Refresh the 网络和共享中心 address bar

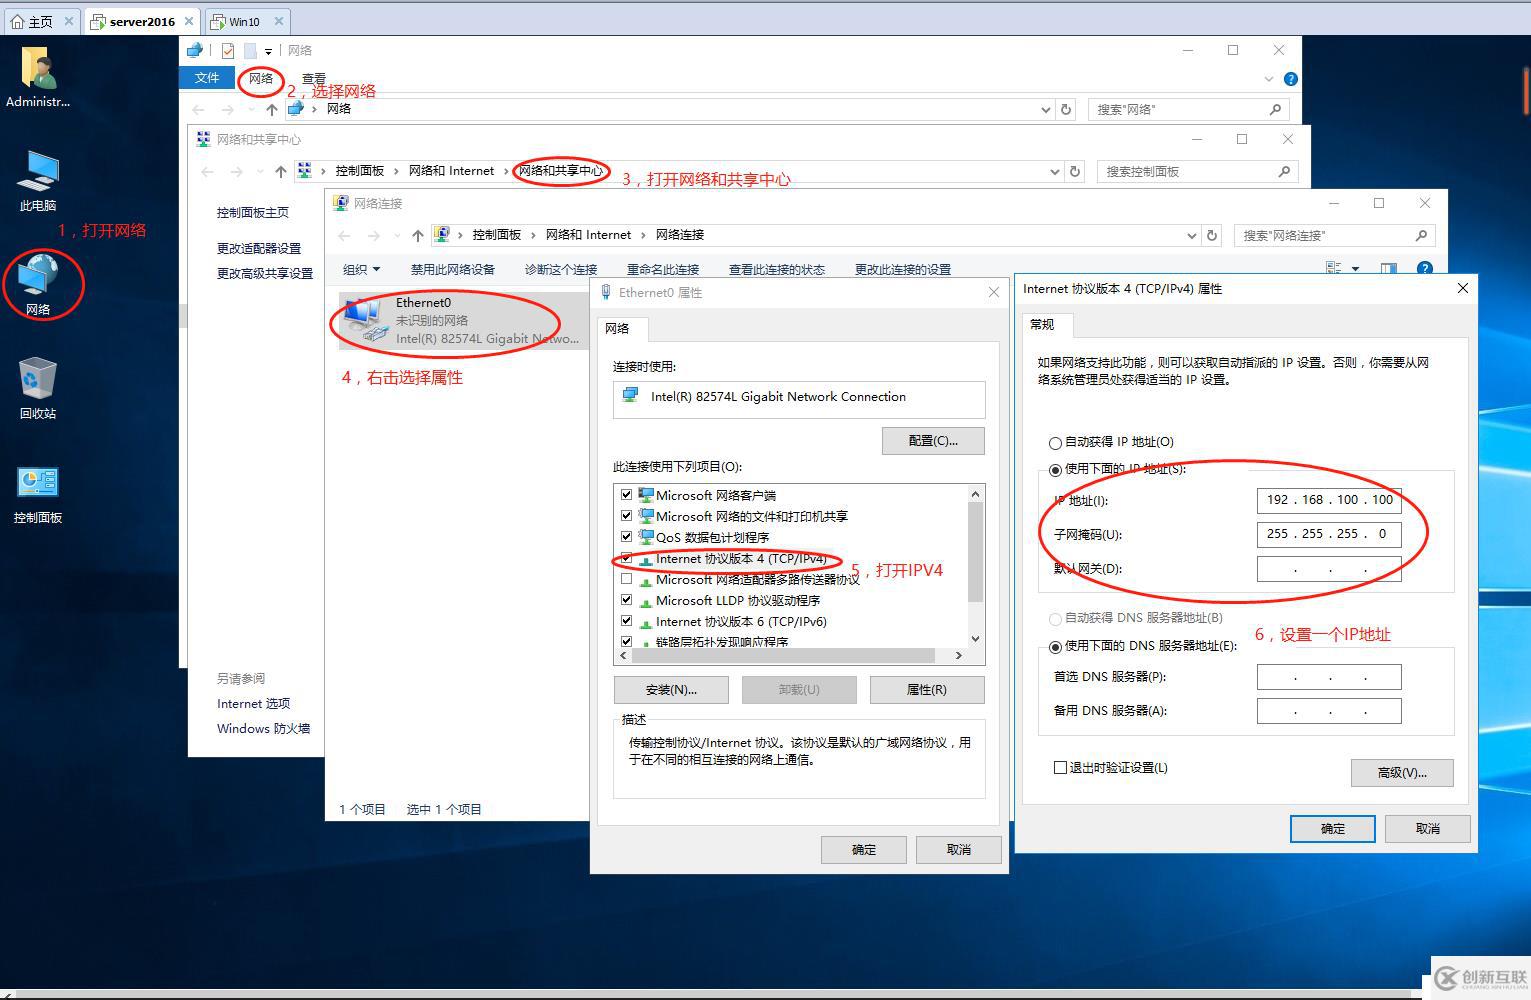pos(1075,171)
